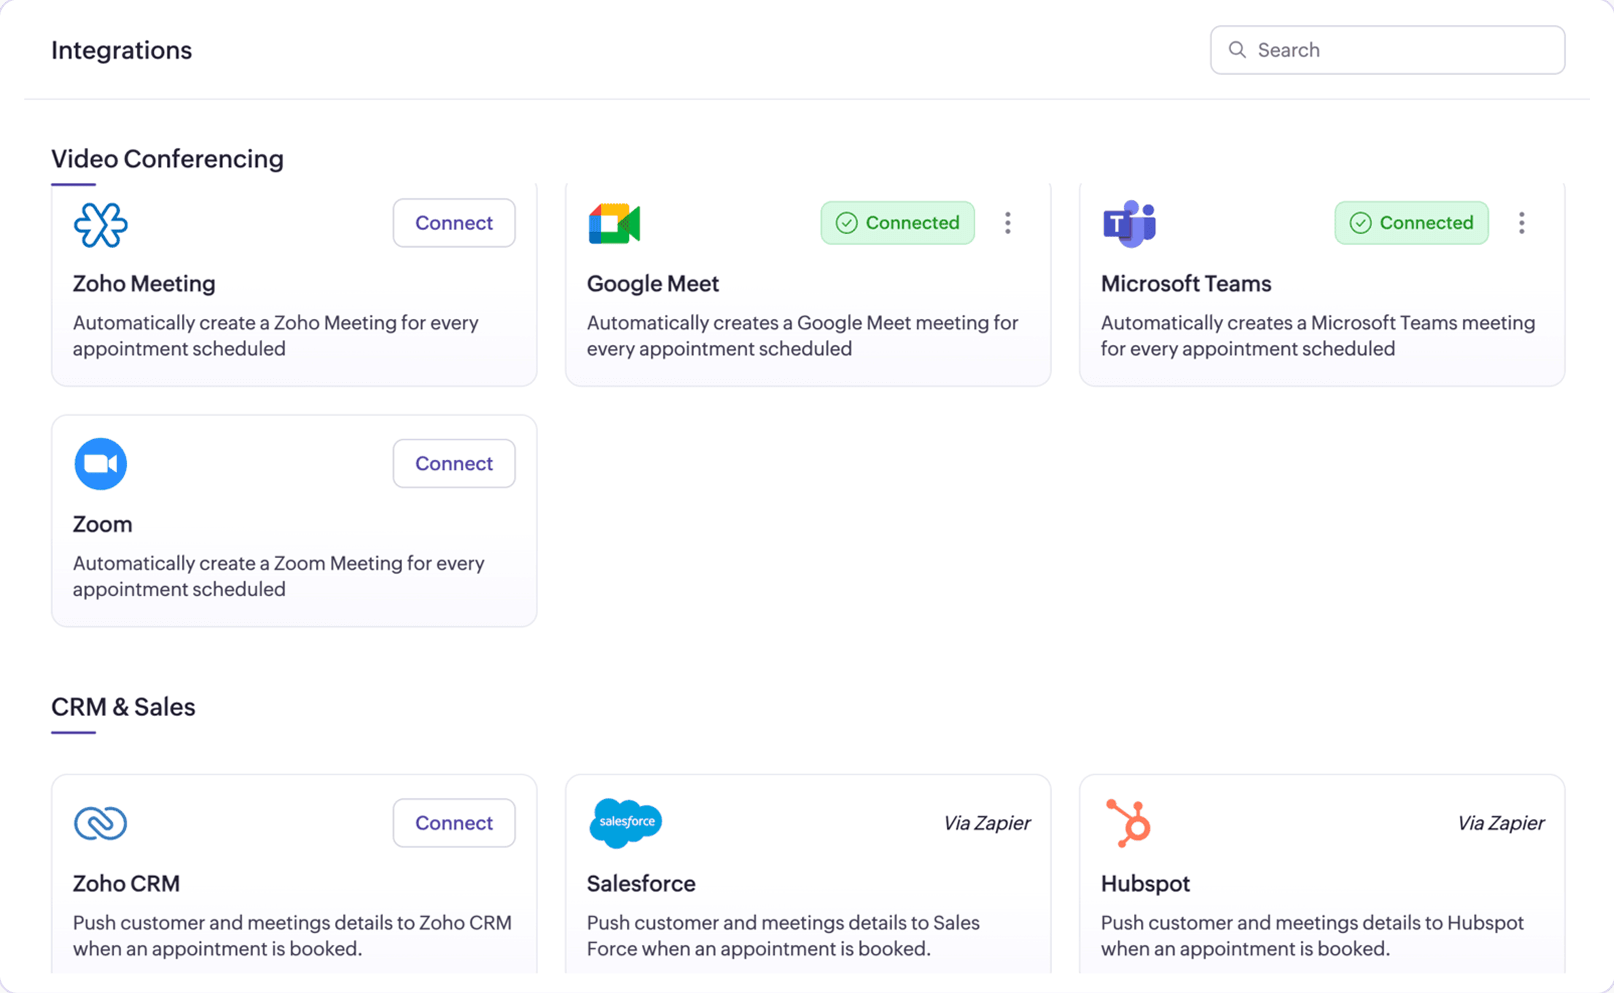Click the Zoom camera icon
The height and width of the screenshot is (993, 1614).
pyautogui.click(x=100, y=463)
